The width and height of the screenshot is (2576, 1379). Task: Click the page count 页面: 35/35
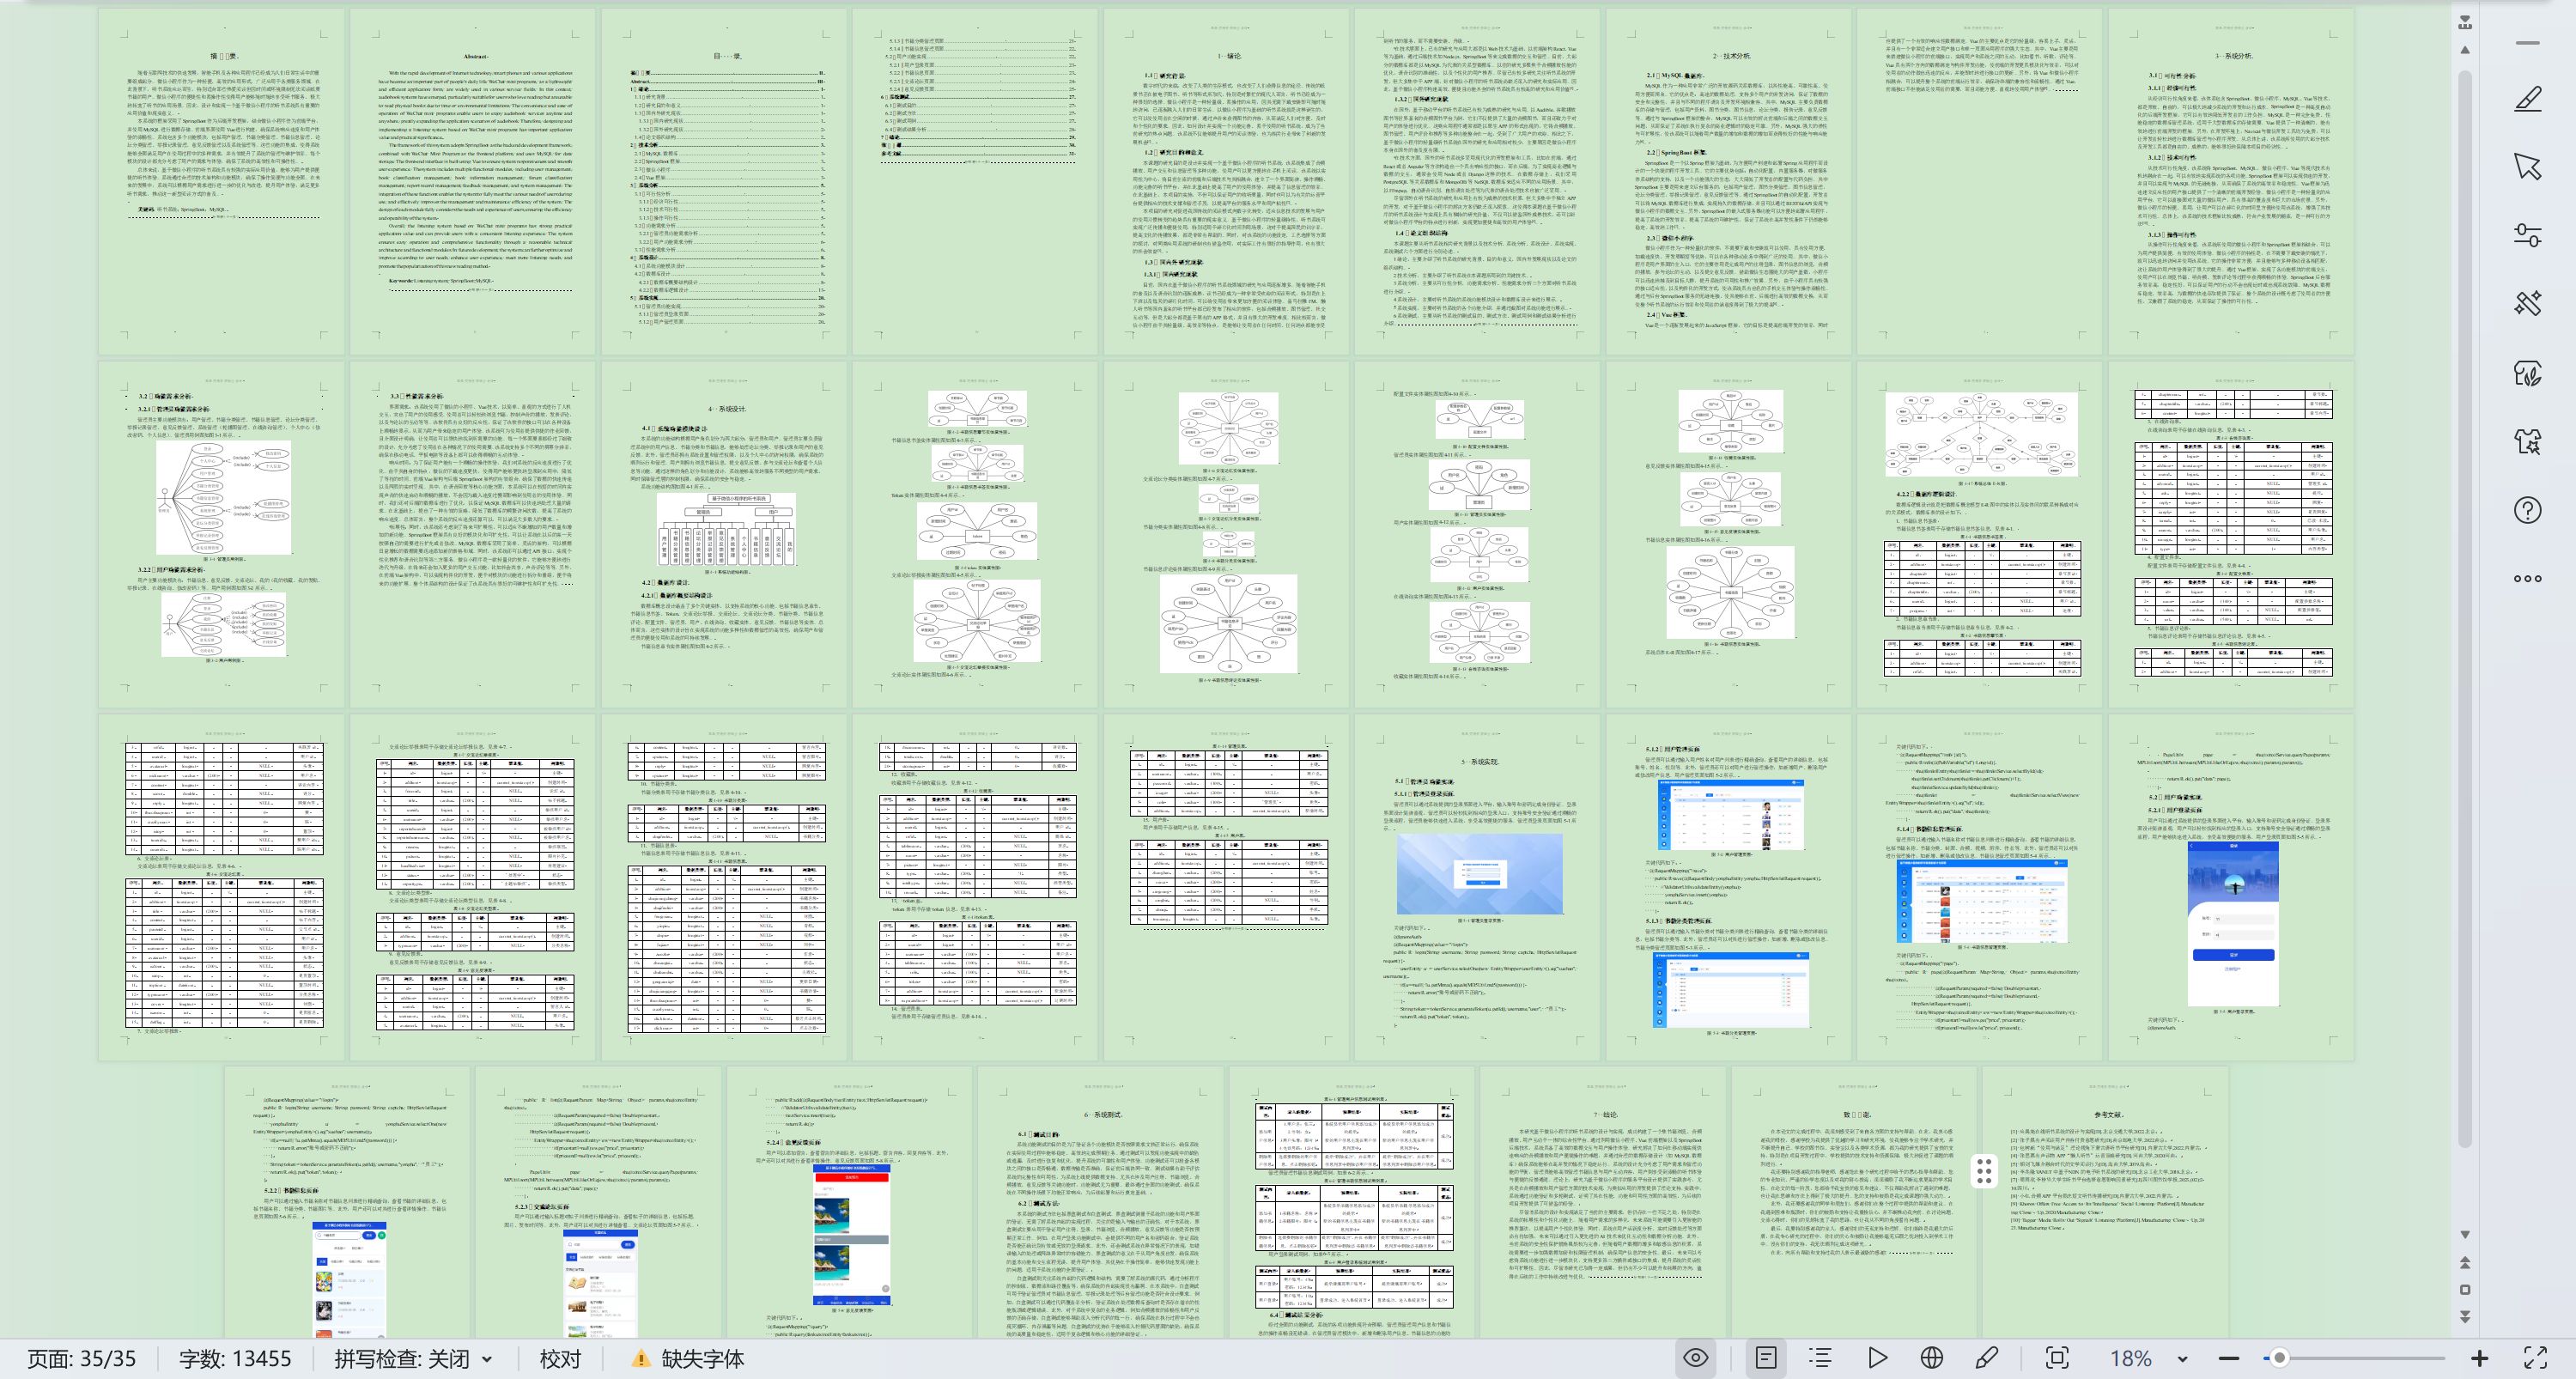pyautogui.click(x=81, y=1358)
